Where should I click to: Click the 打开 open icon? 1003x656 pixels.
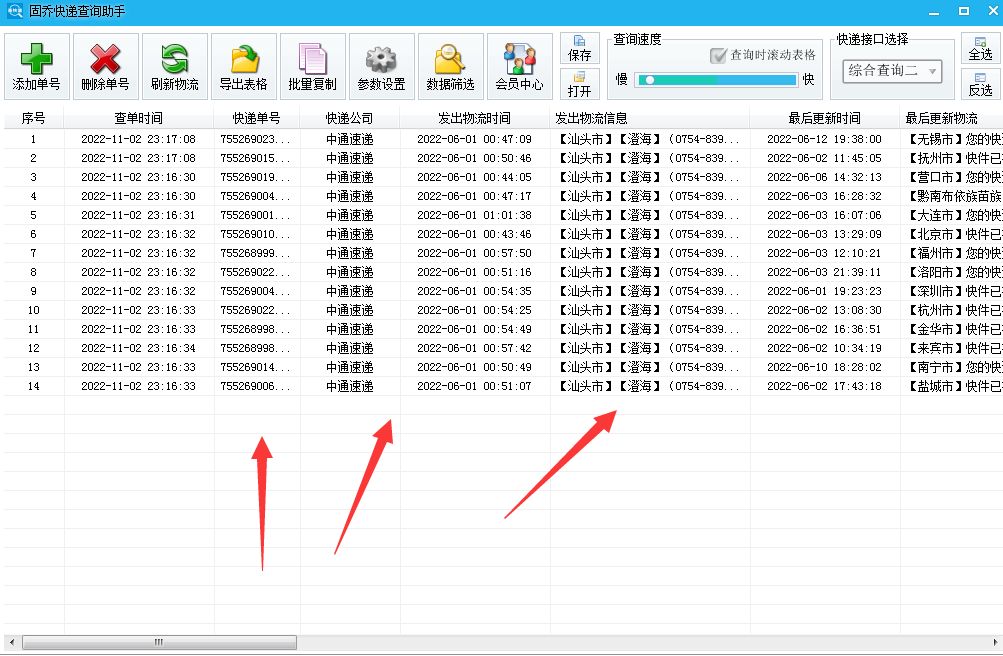(579, 86)
